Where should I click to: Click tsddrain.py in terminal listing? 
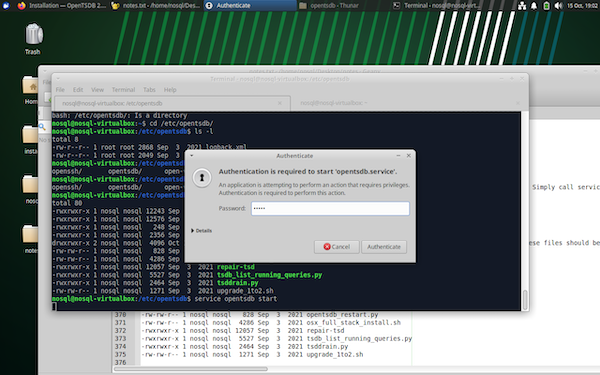(237, 283)
